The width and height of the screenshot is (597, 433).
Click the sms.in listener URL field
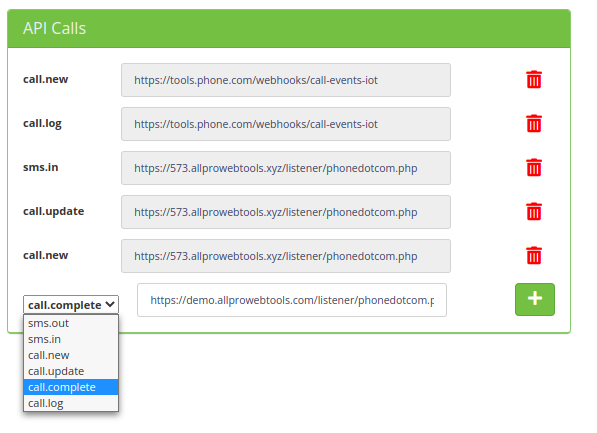click(x=286, y=168)
